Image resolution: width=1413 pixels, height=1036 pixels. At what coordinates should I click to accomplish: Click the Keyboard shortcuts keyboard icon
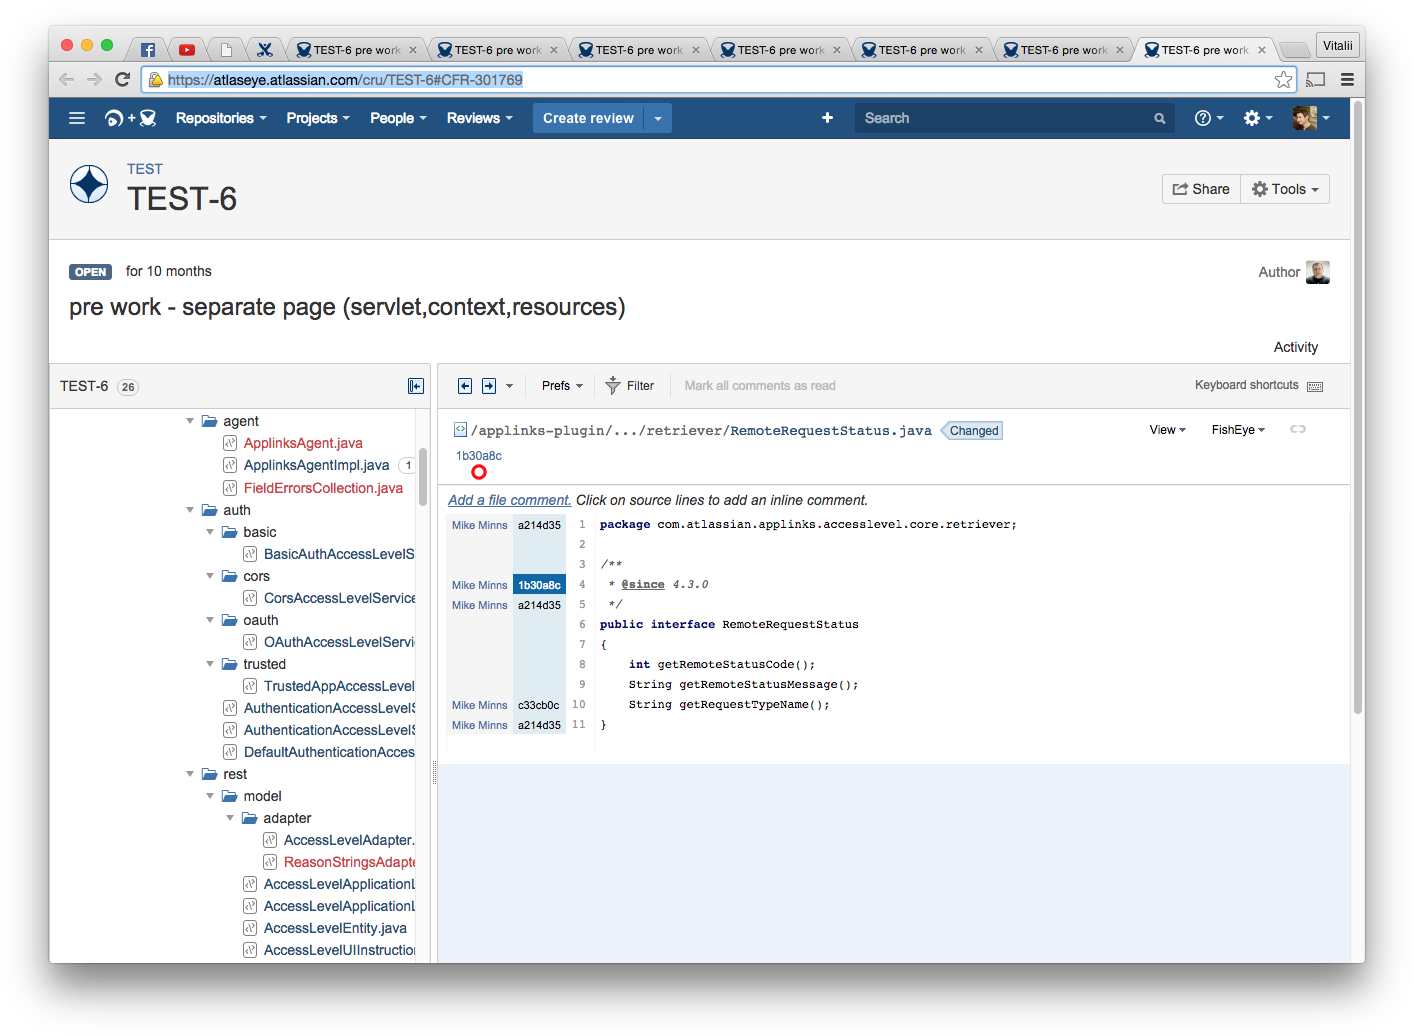click(x=1315, y=386)
